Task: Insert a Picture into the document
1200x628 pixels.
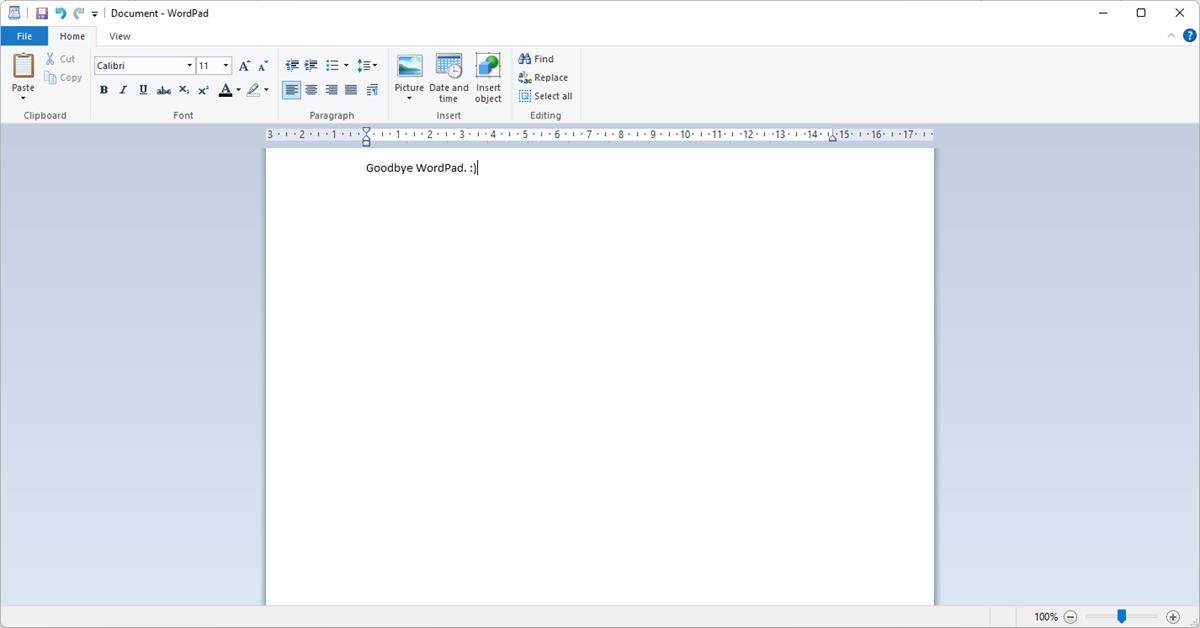Action: click(409, 72)
